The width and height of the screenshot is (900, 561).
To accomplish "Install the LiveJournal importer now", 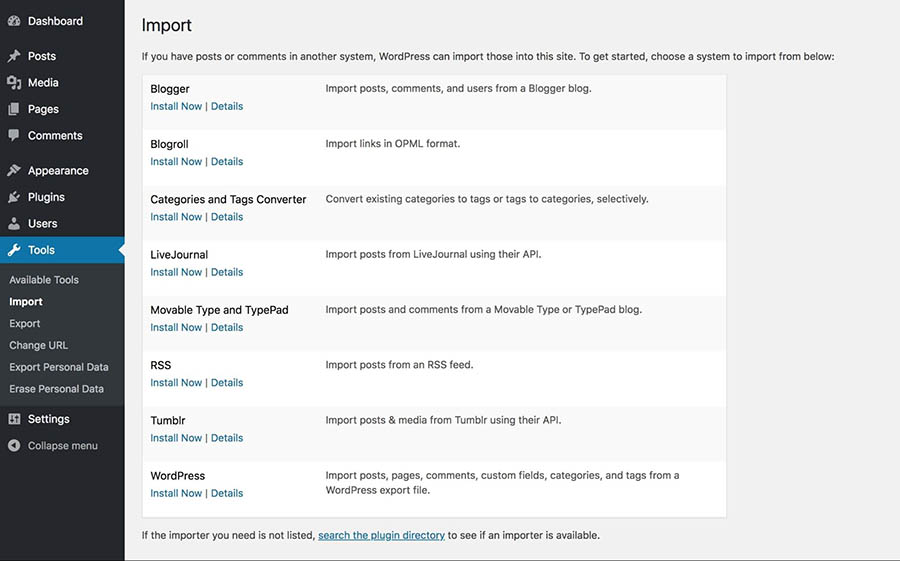I will tap(176, 272).
